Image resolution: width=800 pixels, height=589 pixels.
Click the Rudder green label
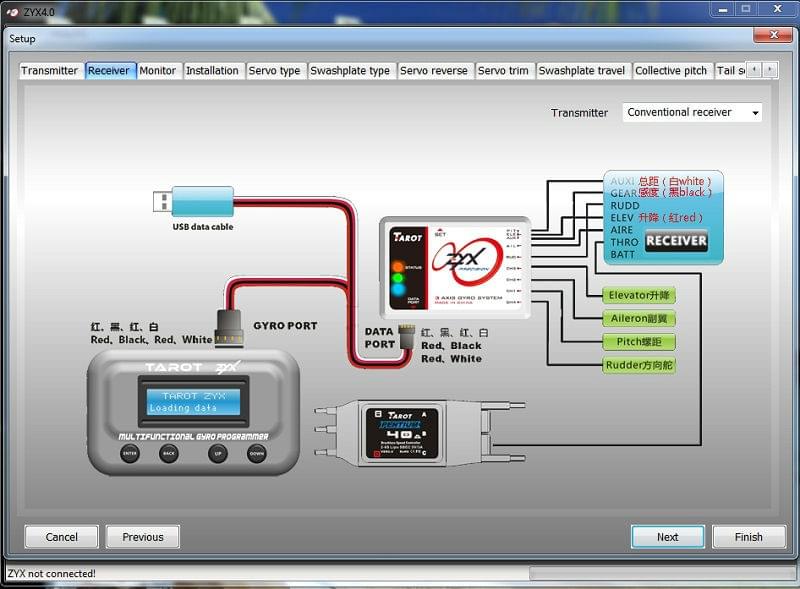click(x=639, y=365)
